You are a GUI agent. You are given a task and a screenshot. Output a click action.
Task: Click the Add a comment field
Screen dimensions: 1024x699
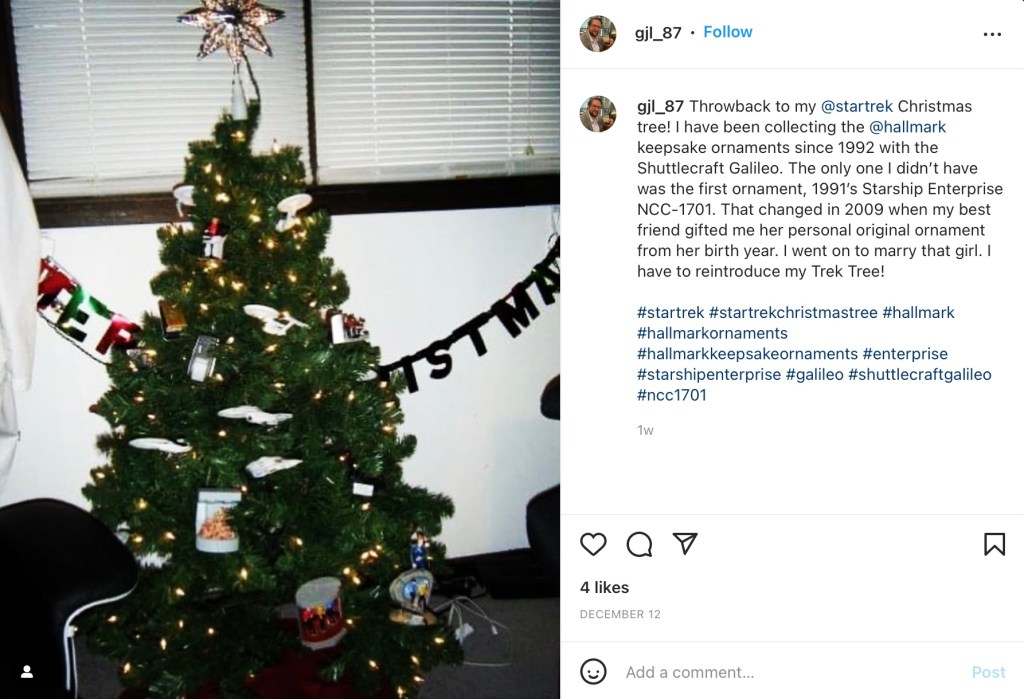click(x=790, y=672)
